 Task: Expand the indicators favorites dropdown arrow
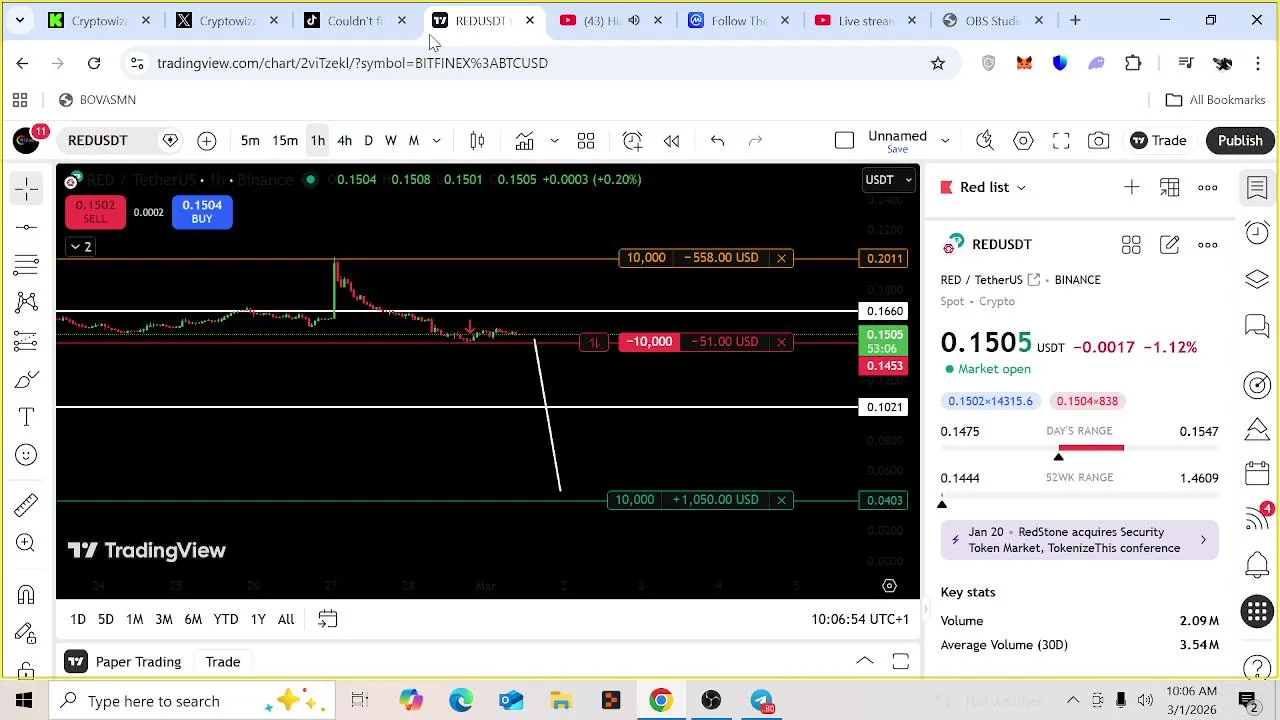coord(554,141)
